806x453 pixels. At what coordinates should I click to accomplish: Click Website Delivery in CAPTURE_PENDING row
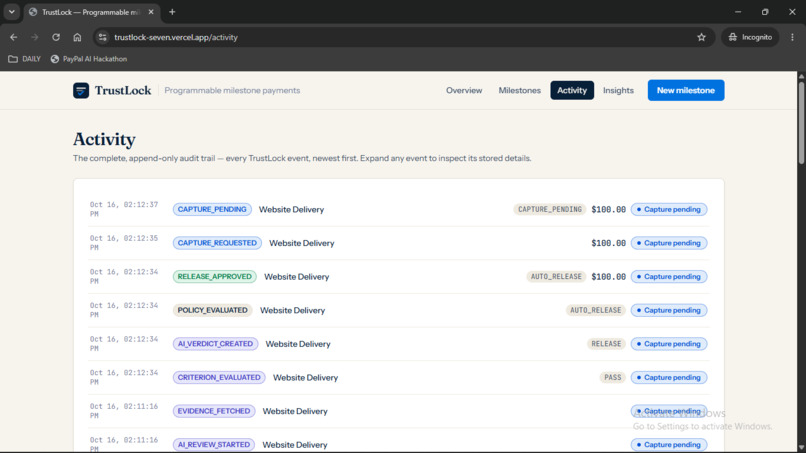tap(291, 209)
